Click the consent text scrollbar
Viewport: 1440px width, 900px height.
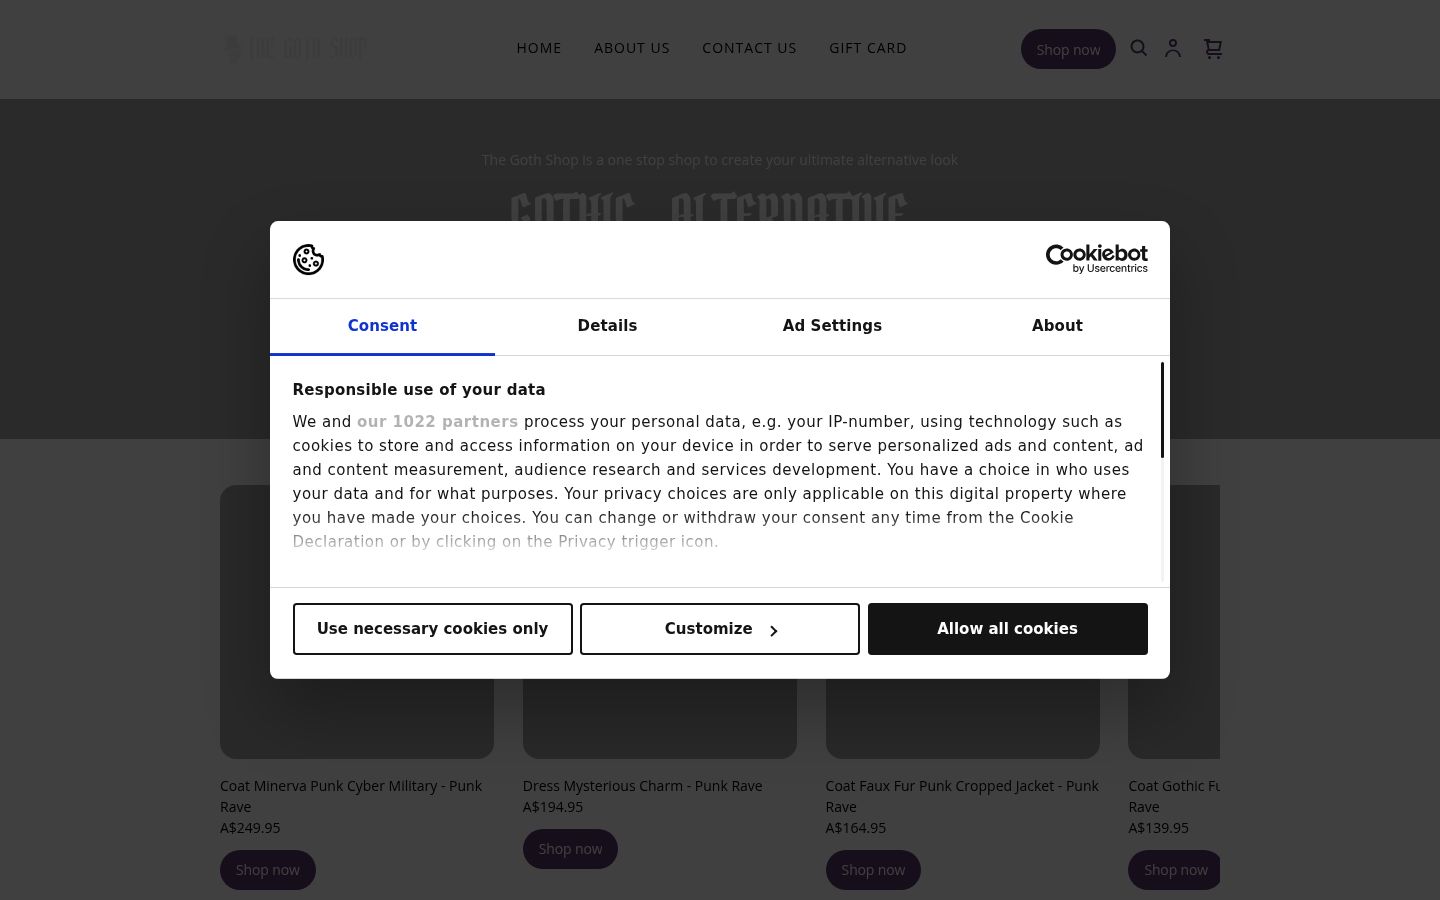(x=1162, y=410)
